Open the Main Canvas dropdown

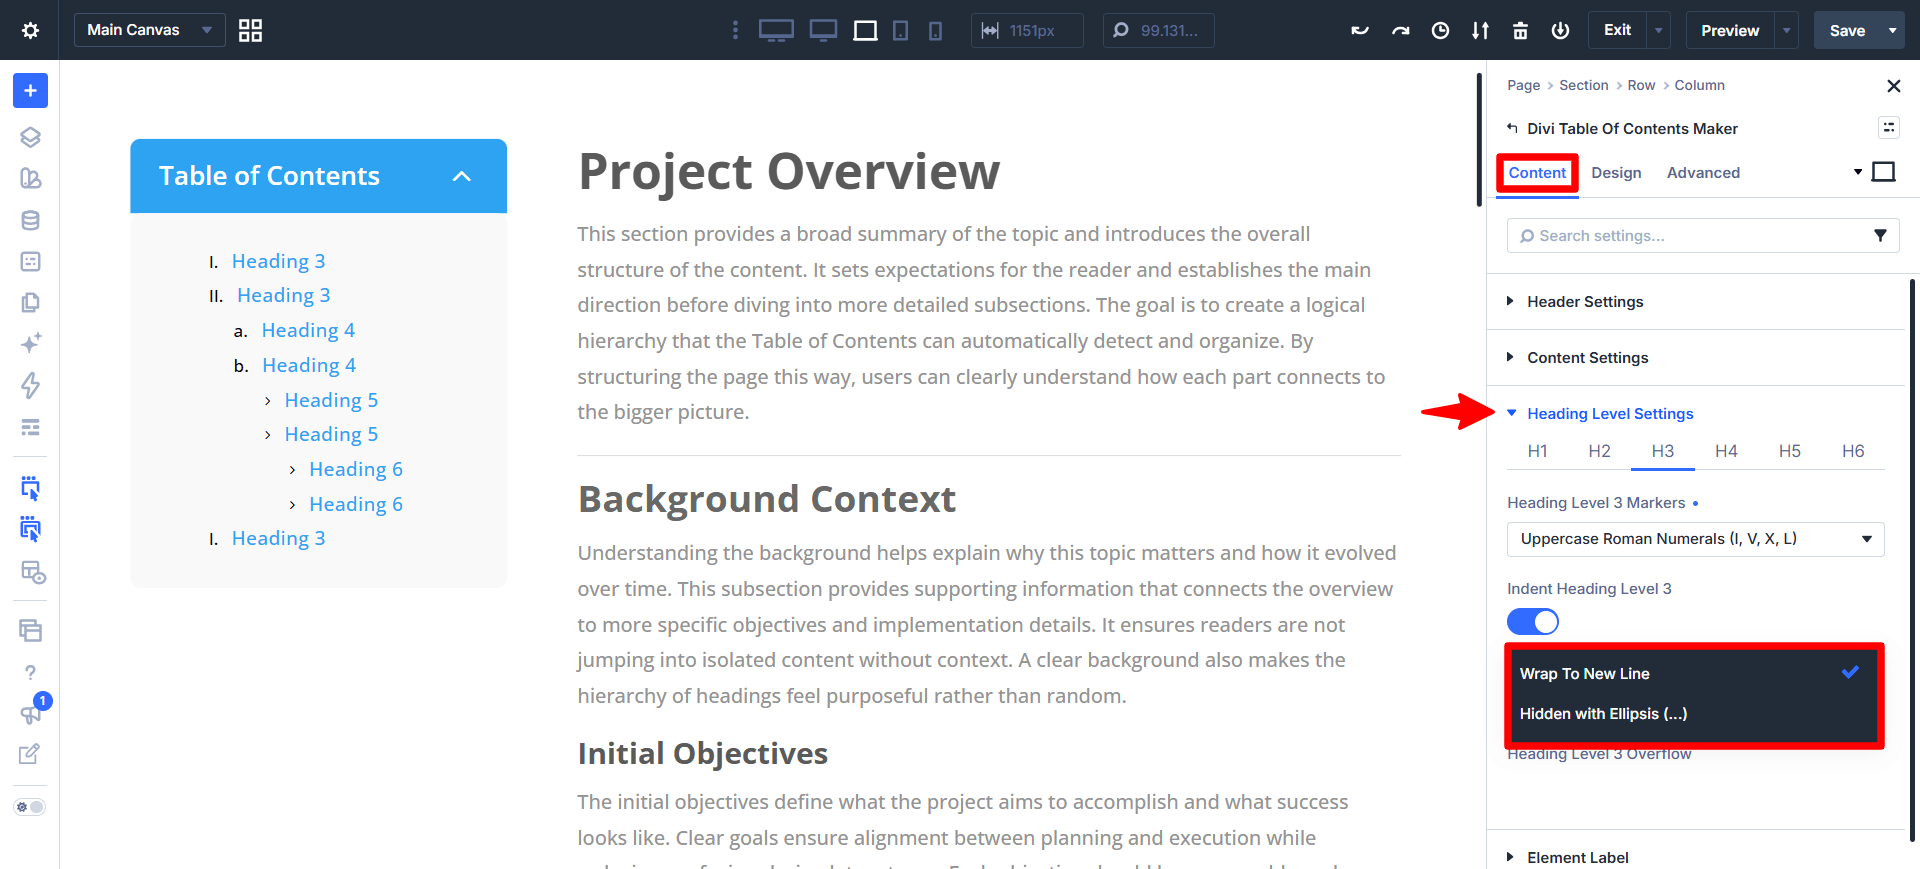click(x=149, y=30)
